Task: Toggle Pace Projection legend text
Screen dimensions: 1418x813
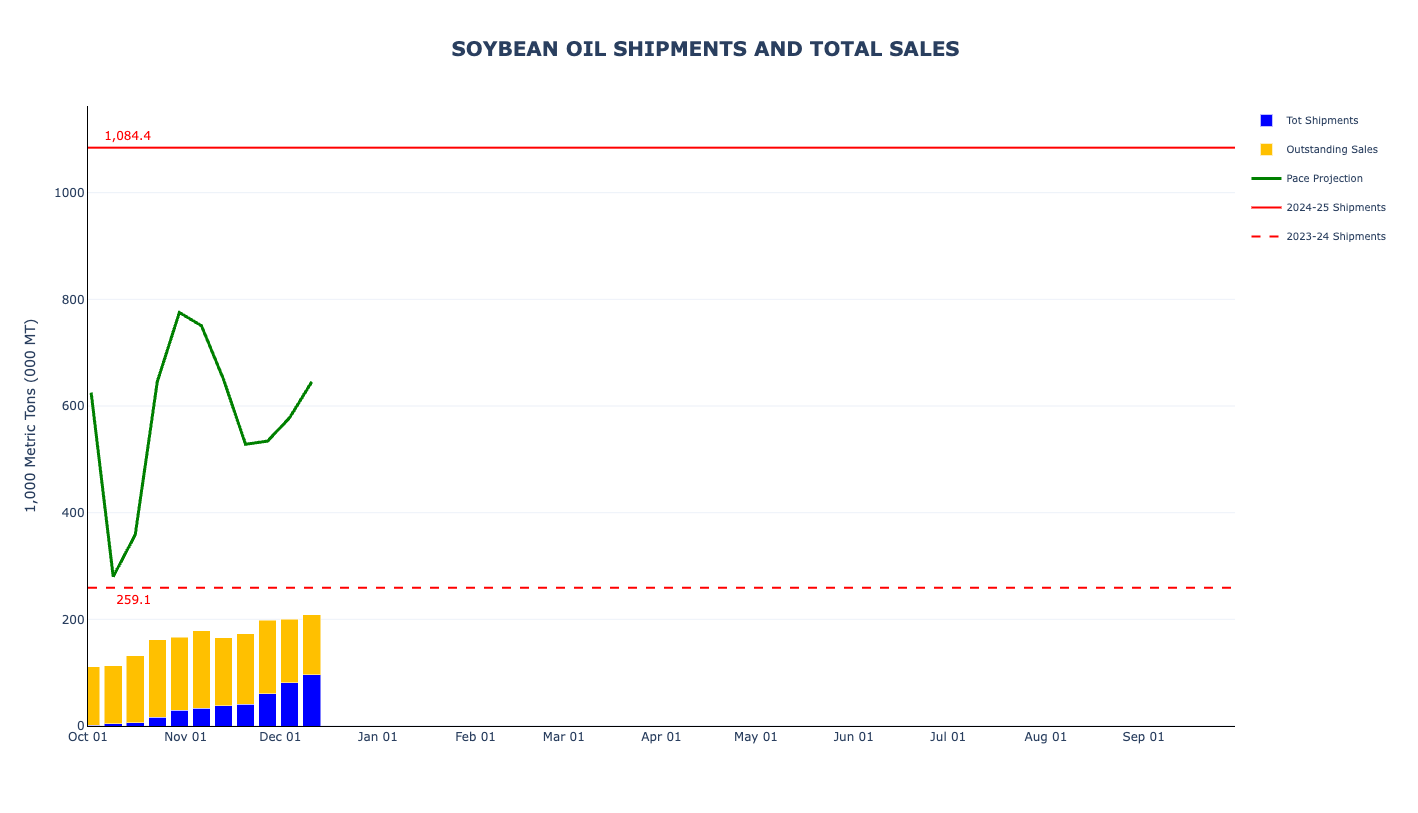Action: [x=1324, y=178]
